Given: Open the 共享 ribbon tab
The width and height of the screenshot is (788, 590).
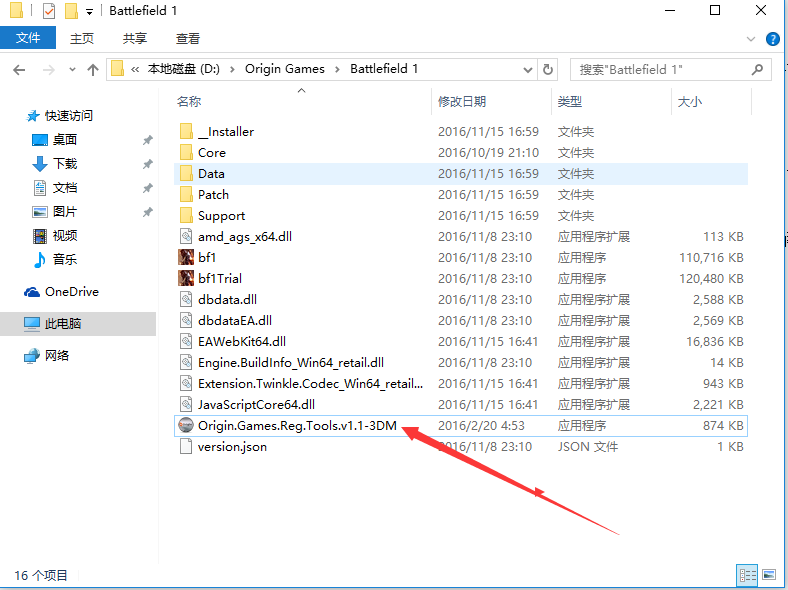Looking at the screenshot, I should tap(135, 39).
